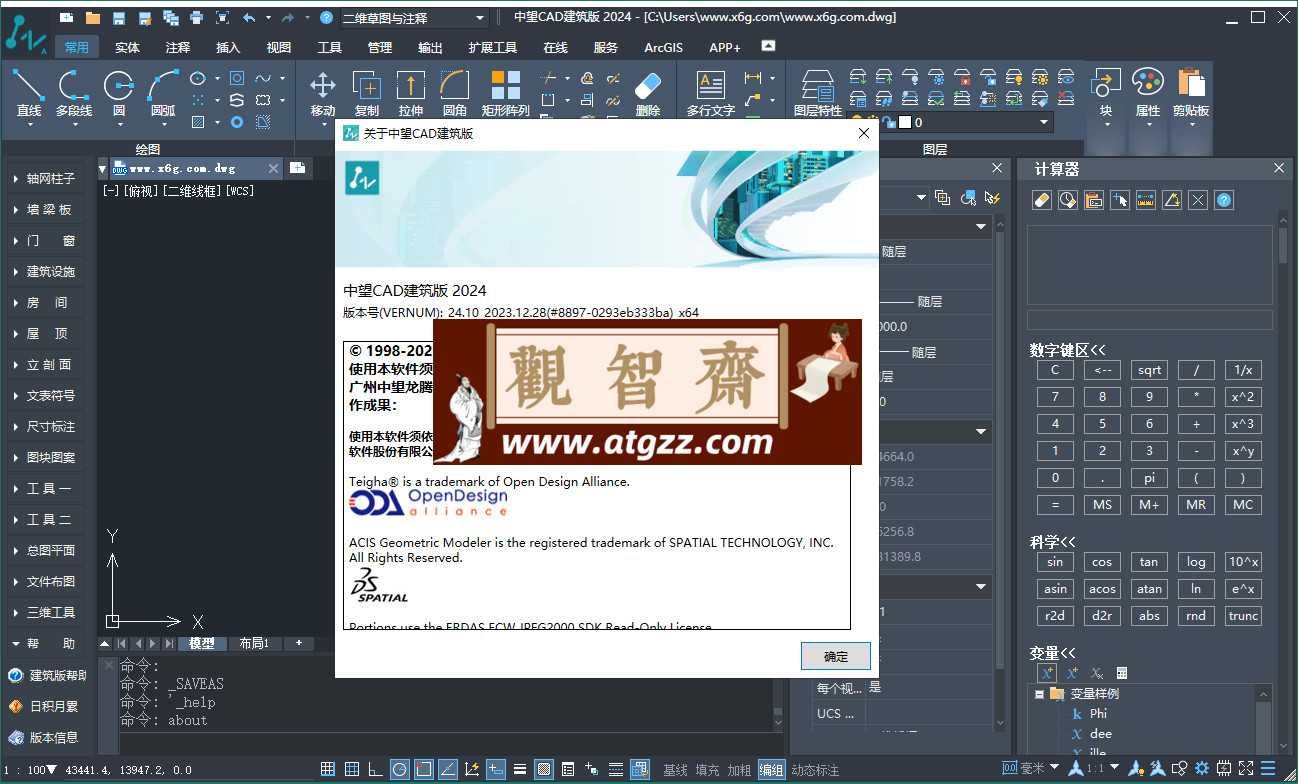This screenshot has width=1298, height=784.
Task: Select the 圆 circle tool
Action: tap(119, 93)
